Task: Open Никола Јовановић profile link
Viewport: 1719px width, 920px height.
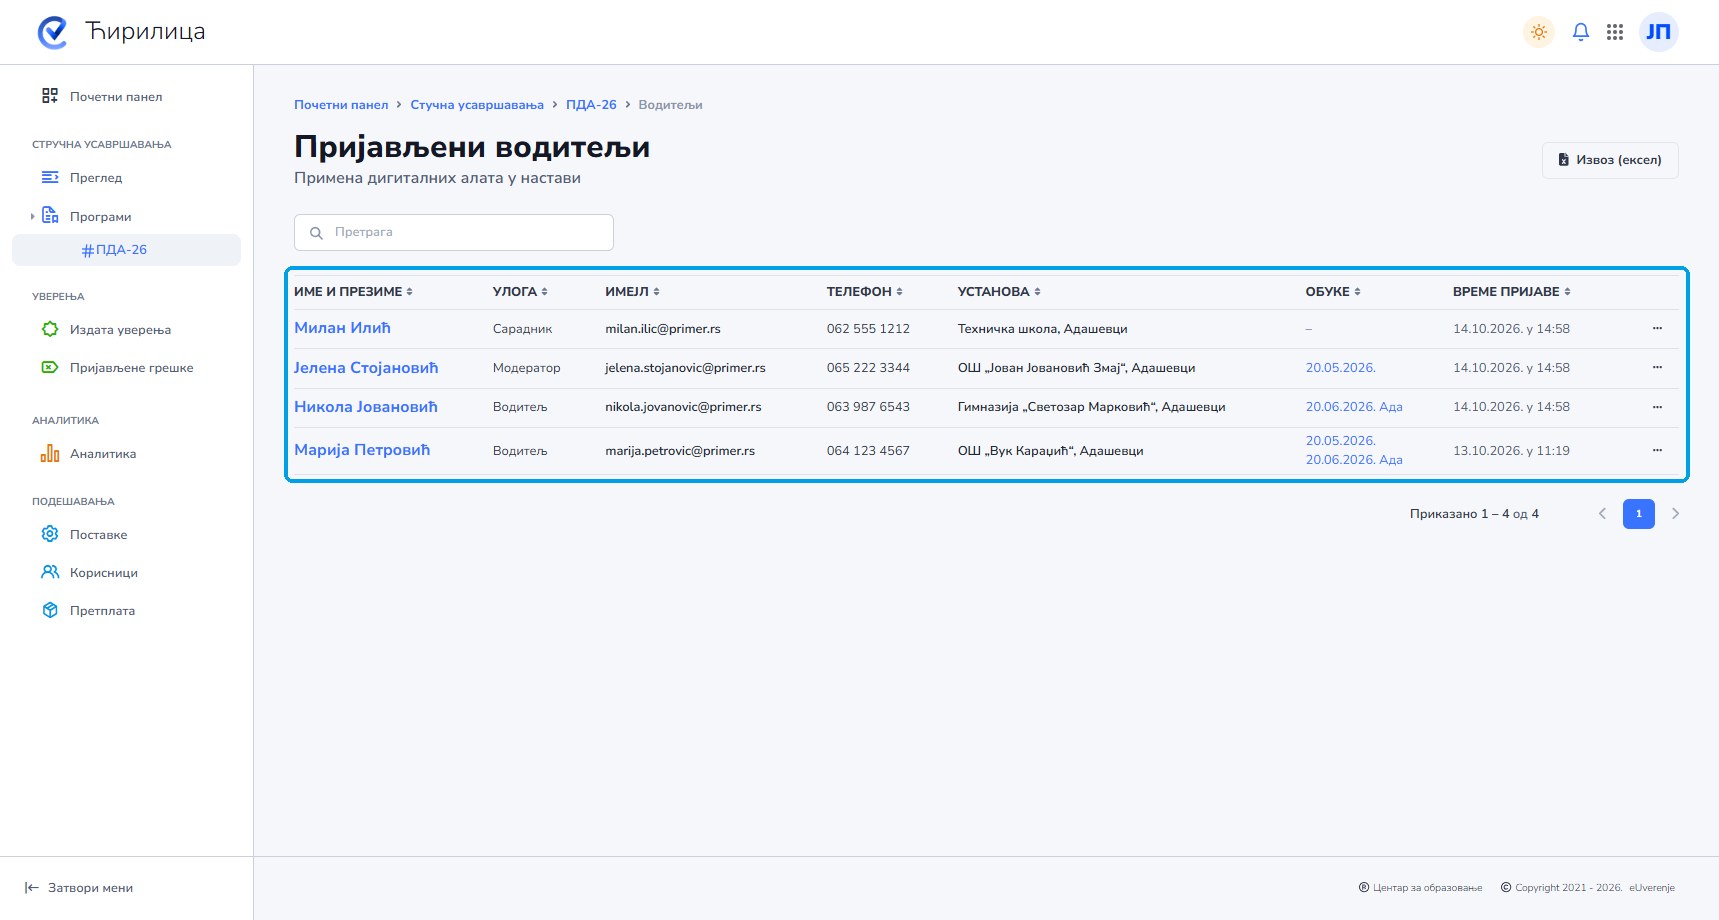Action: coord(366,407)
